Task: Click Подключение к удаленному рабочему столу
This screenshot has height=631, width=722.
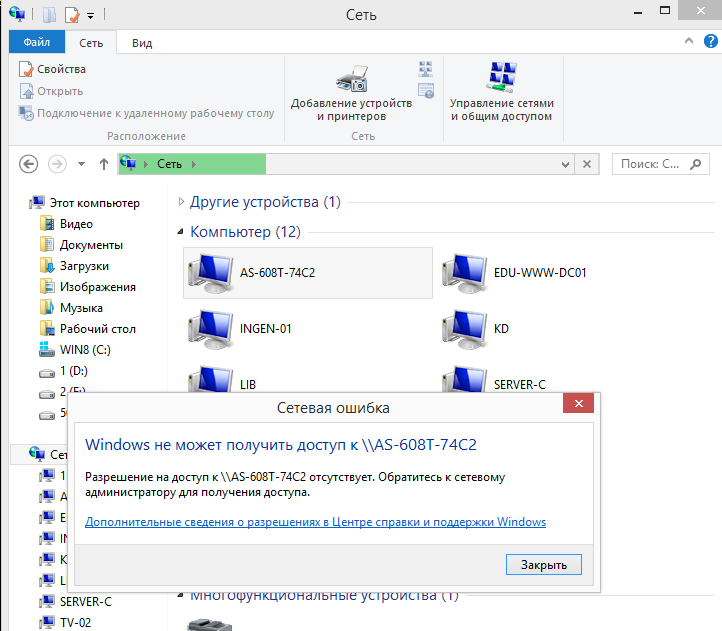Action: (146, 113)
